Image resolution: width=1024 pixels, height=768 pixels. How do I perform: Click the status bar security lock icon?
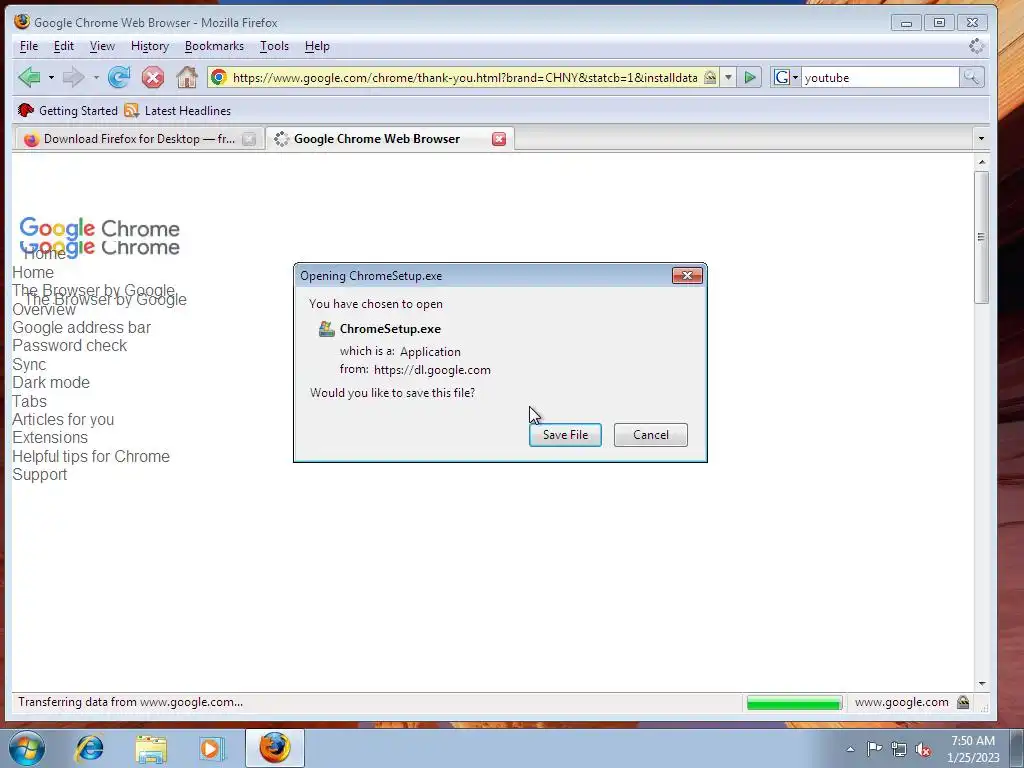(x=963, y=703)
